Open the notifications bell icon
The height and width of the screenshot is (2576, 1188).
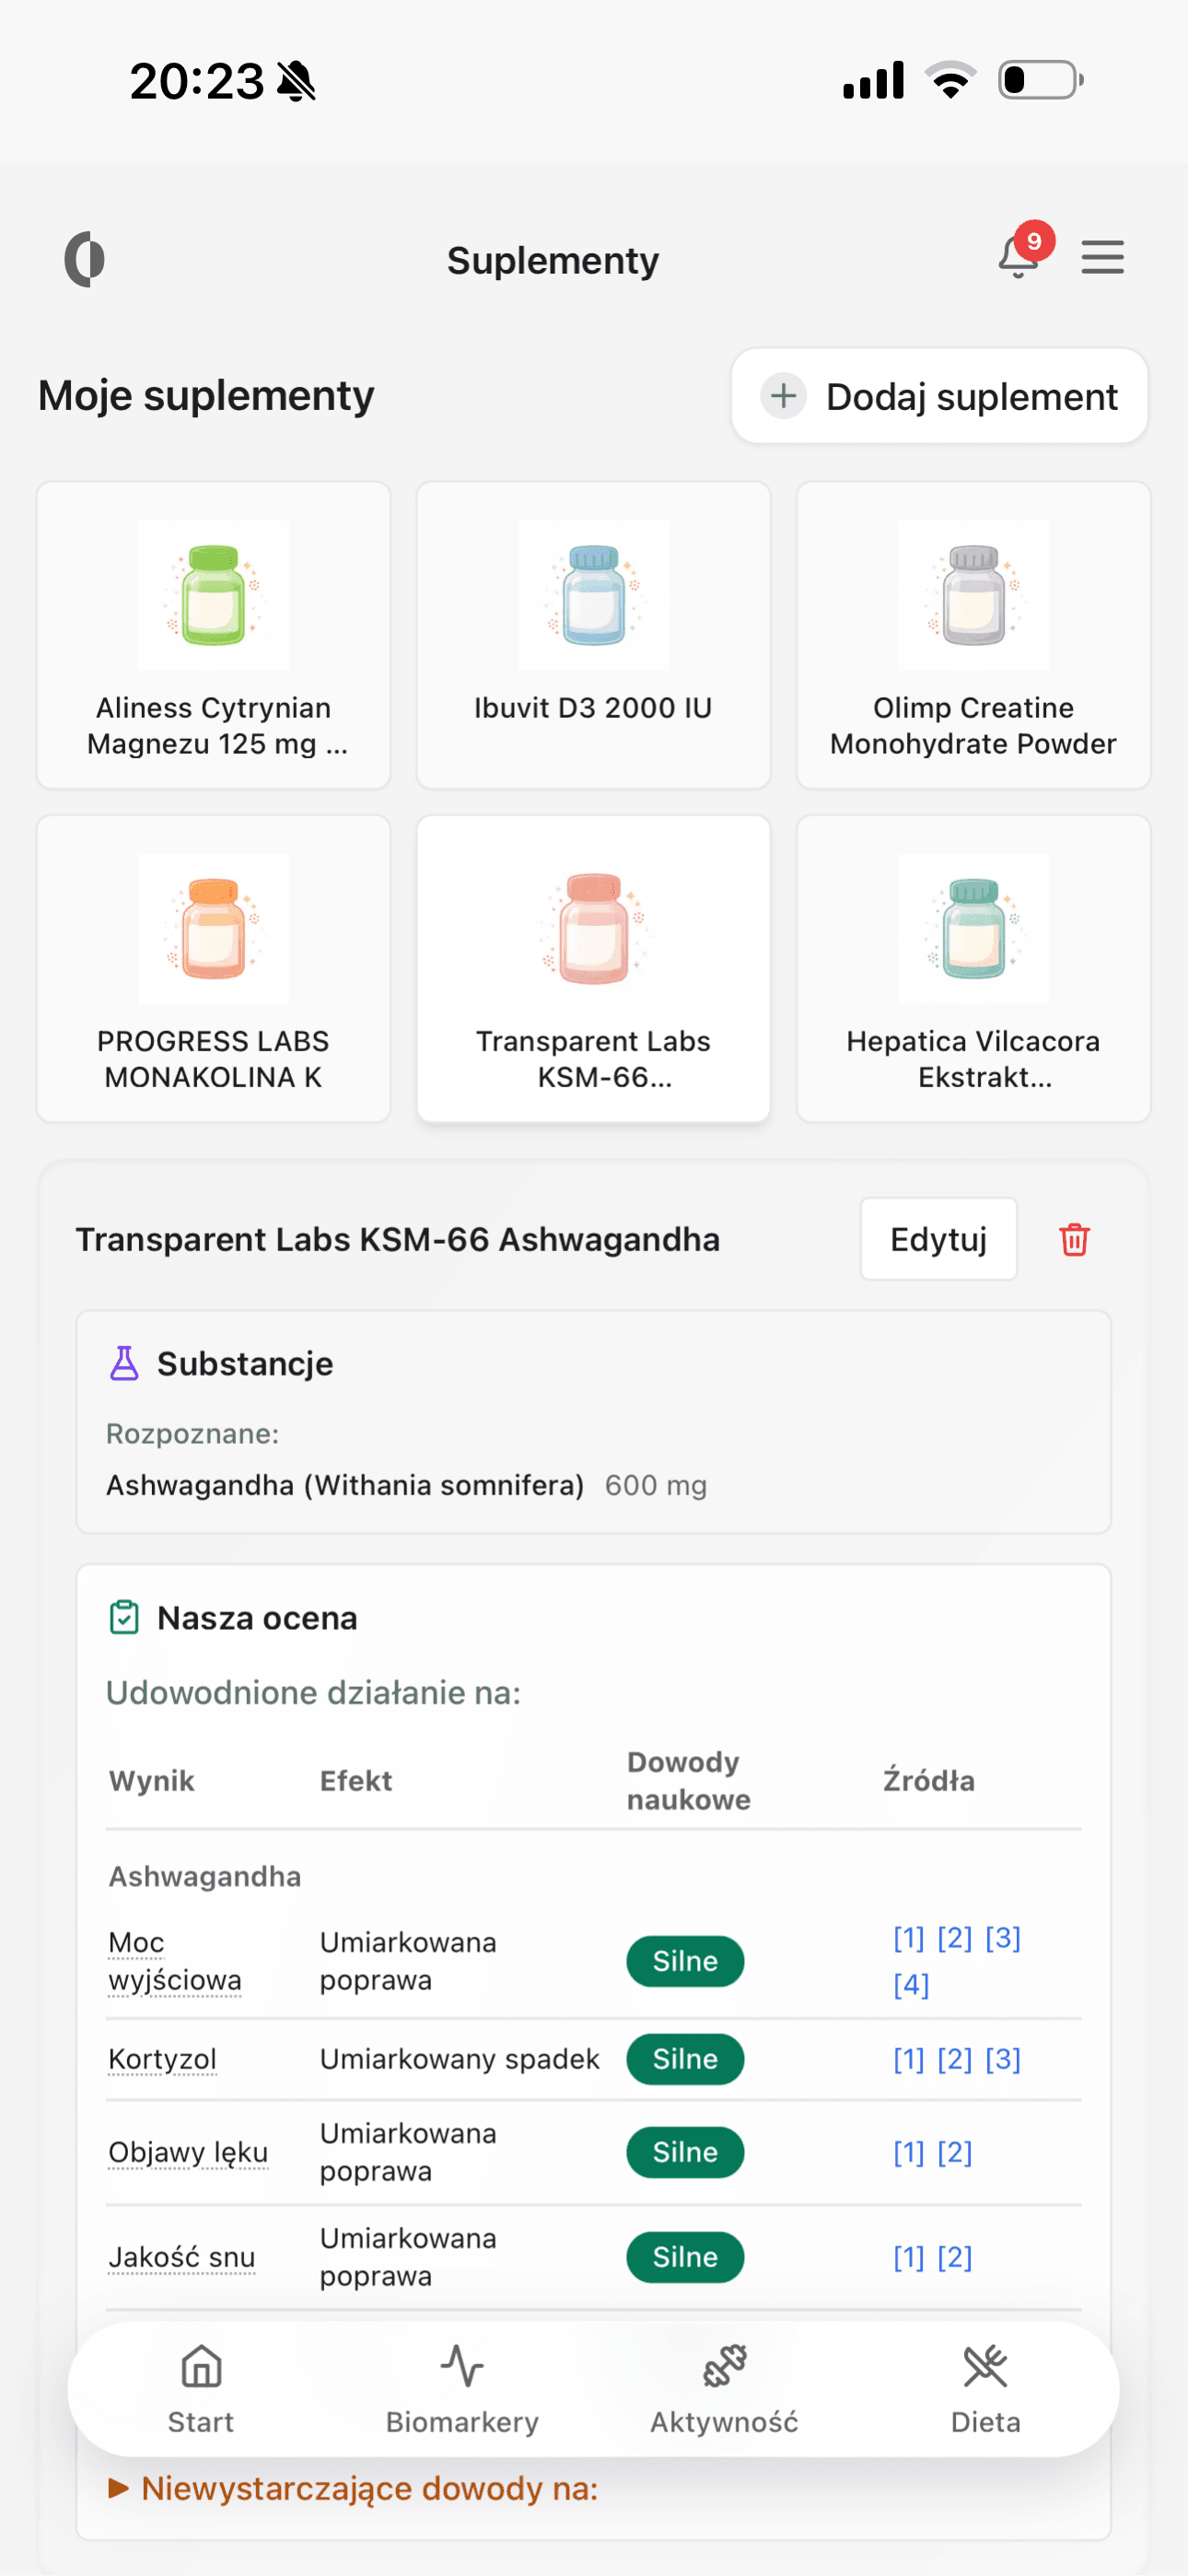(1018, 258)
